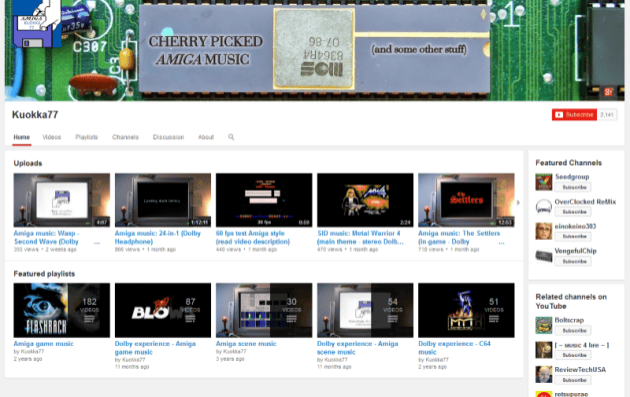Open the Blow playlist thumbnail with 87 videos
Screen dimensions: 630x397
click(x=163, y=310)
